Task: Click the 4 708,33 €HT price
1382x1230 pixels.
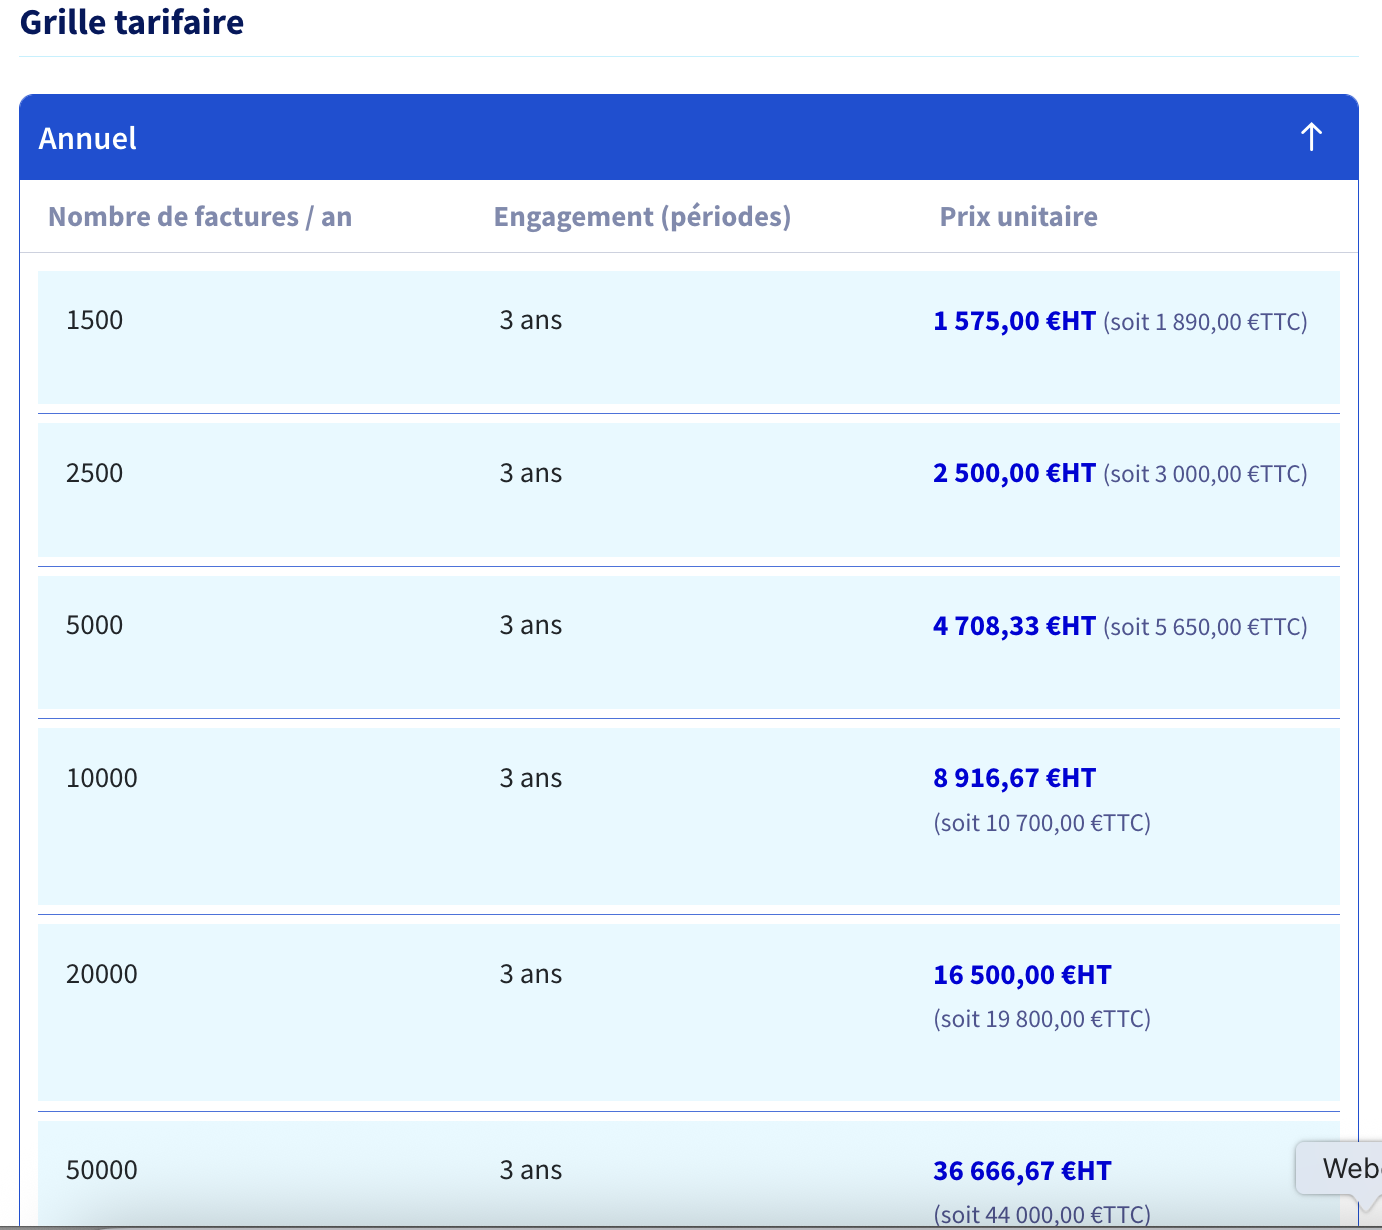Action: [x=1014, y=626]
